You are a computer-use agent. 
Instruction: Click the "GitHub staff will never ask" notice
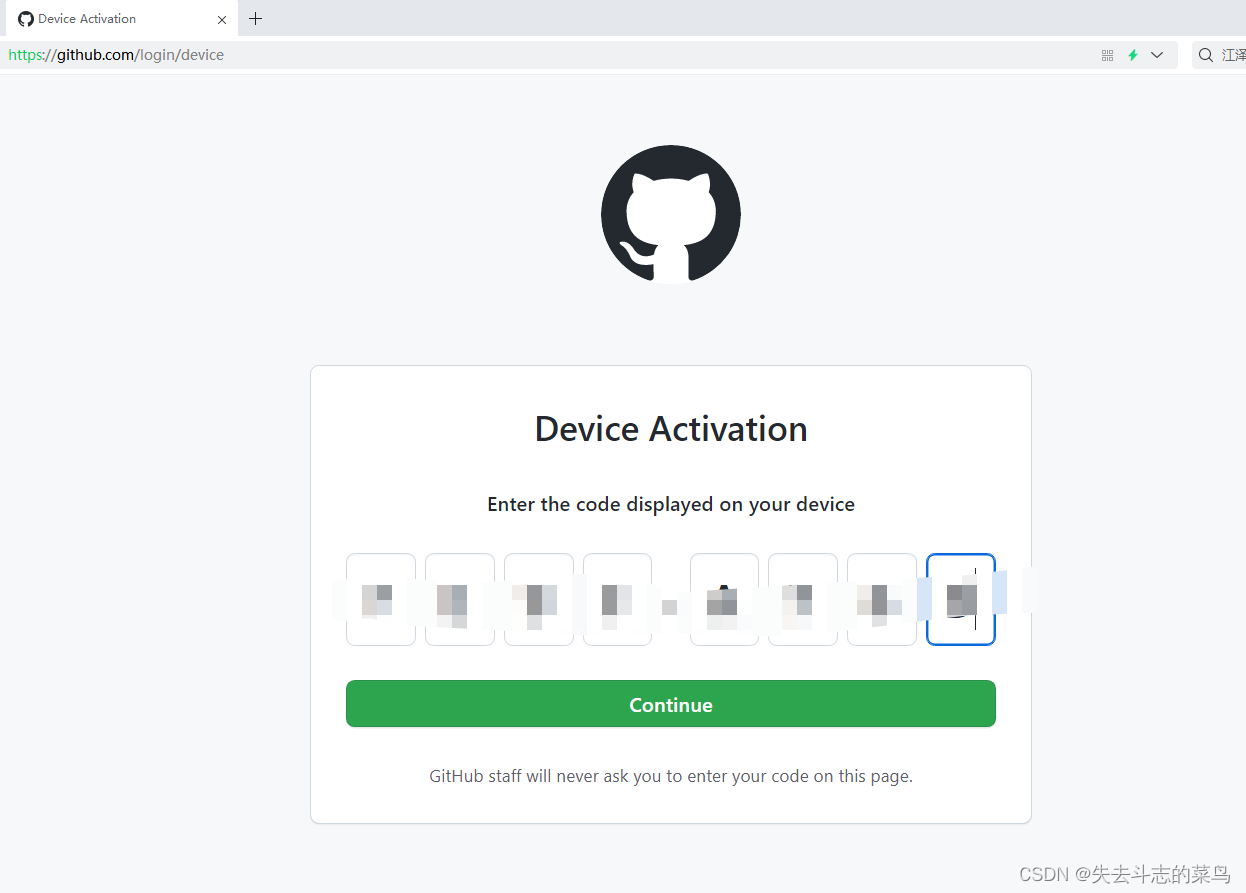671,776
